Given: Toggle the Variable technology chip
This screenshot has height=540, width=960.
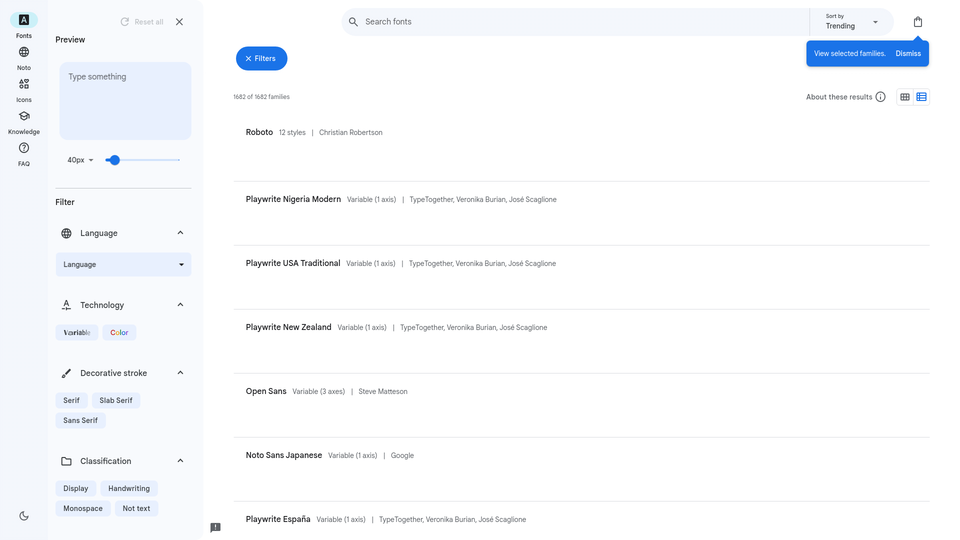Looking at the screenshot, I should [77, 332].
